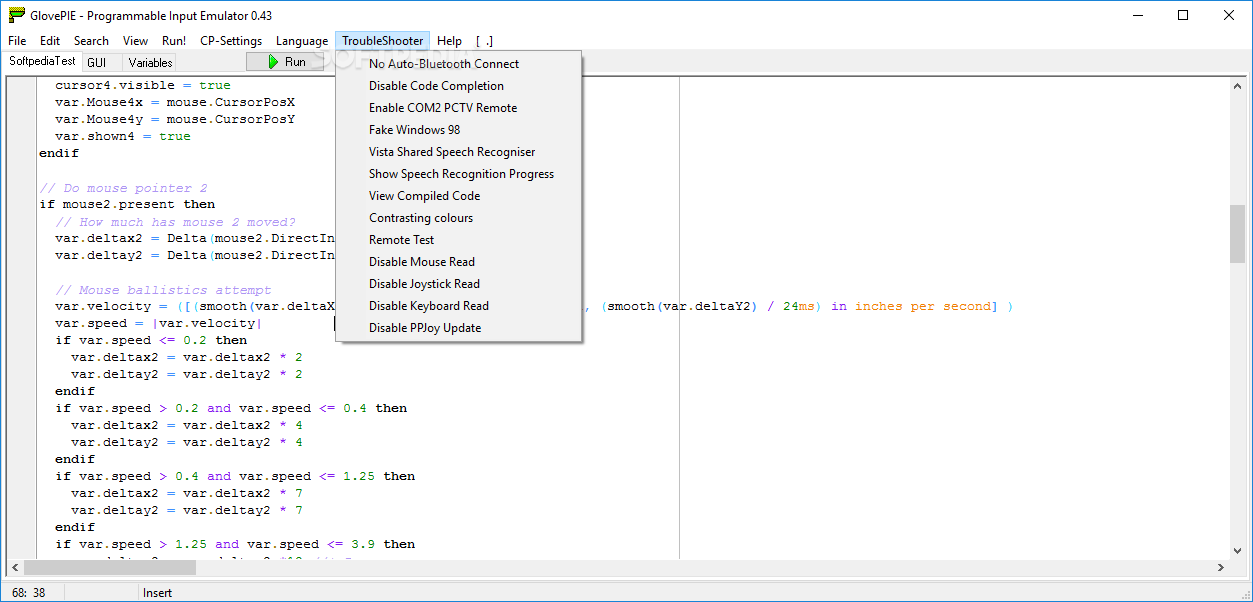This screenshot has width=1253, height=602.
Task: Open the Search menu
Action: coord(91,41)
